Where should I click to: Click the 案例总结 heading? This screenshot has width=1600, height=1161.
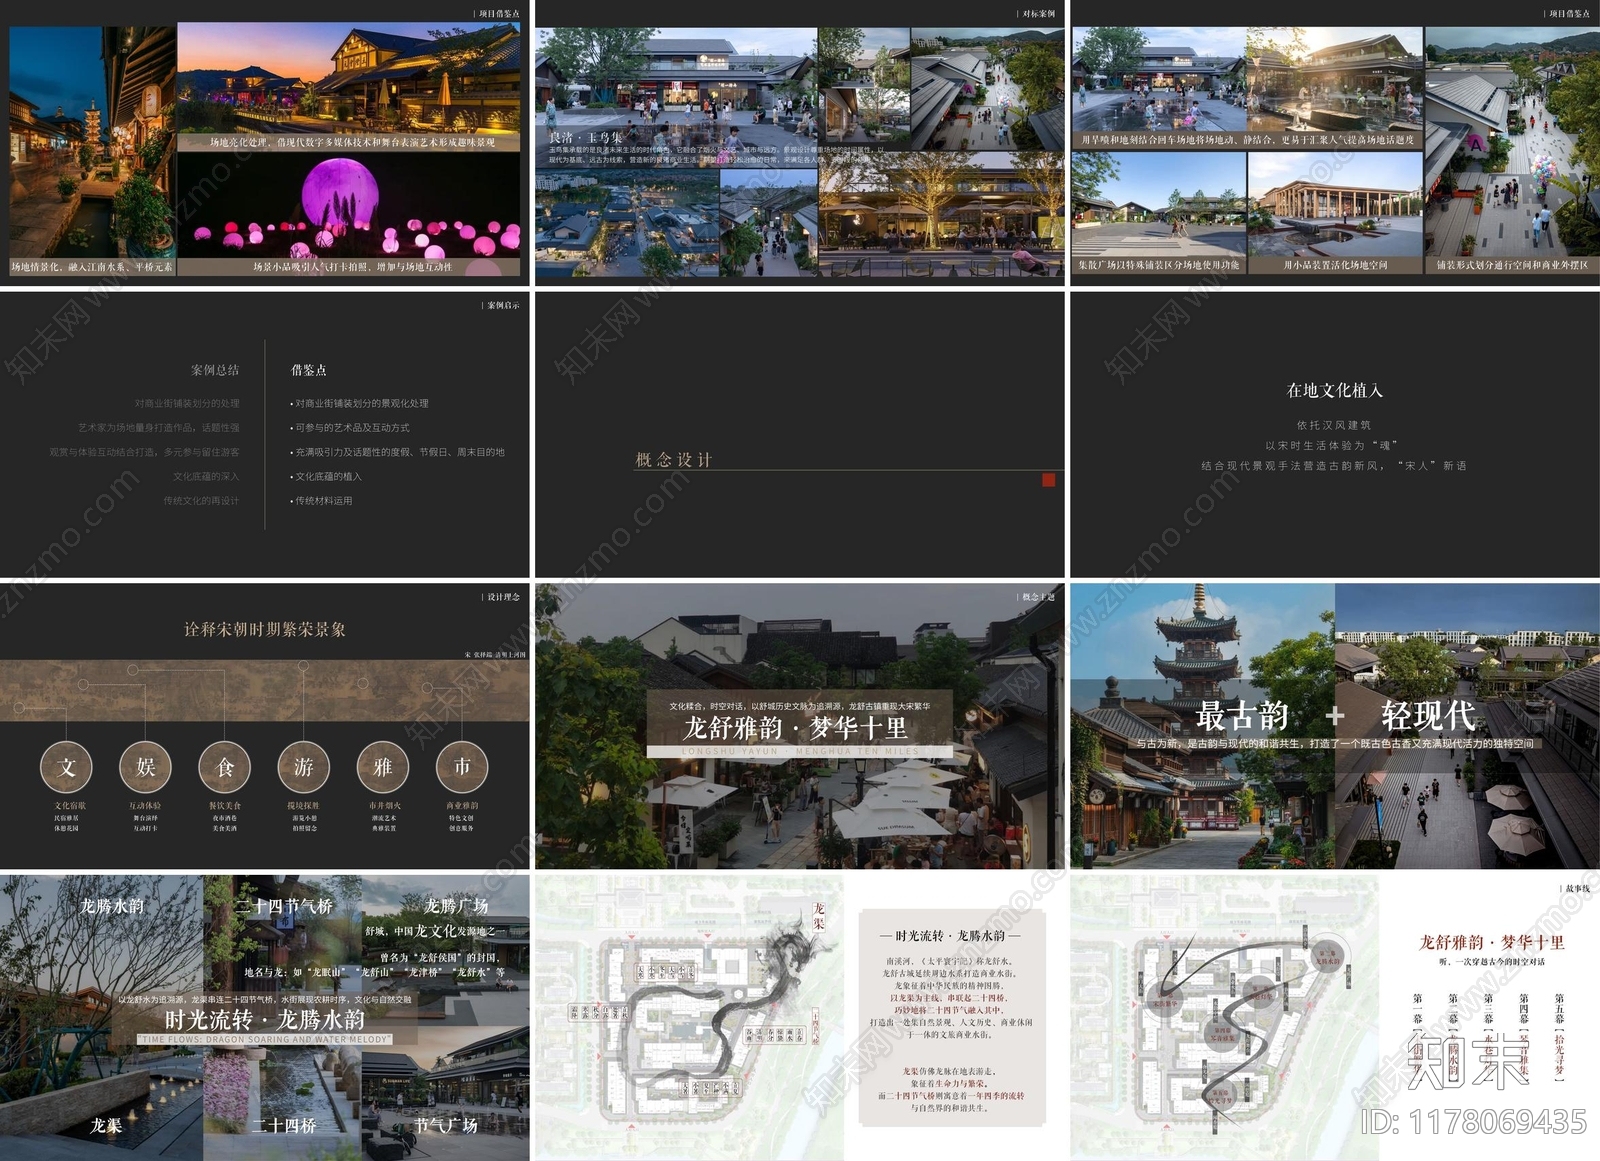[x=215, y=370]
